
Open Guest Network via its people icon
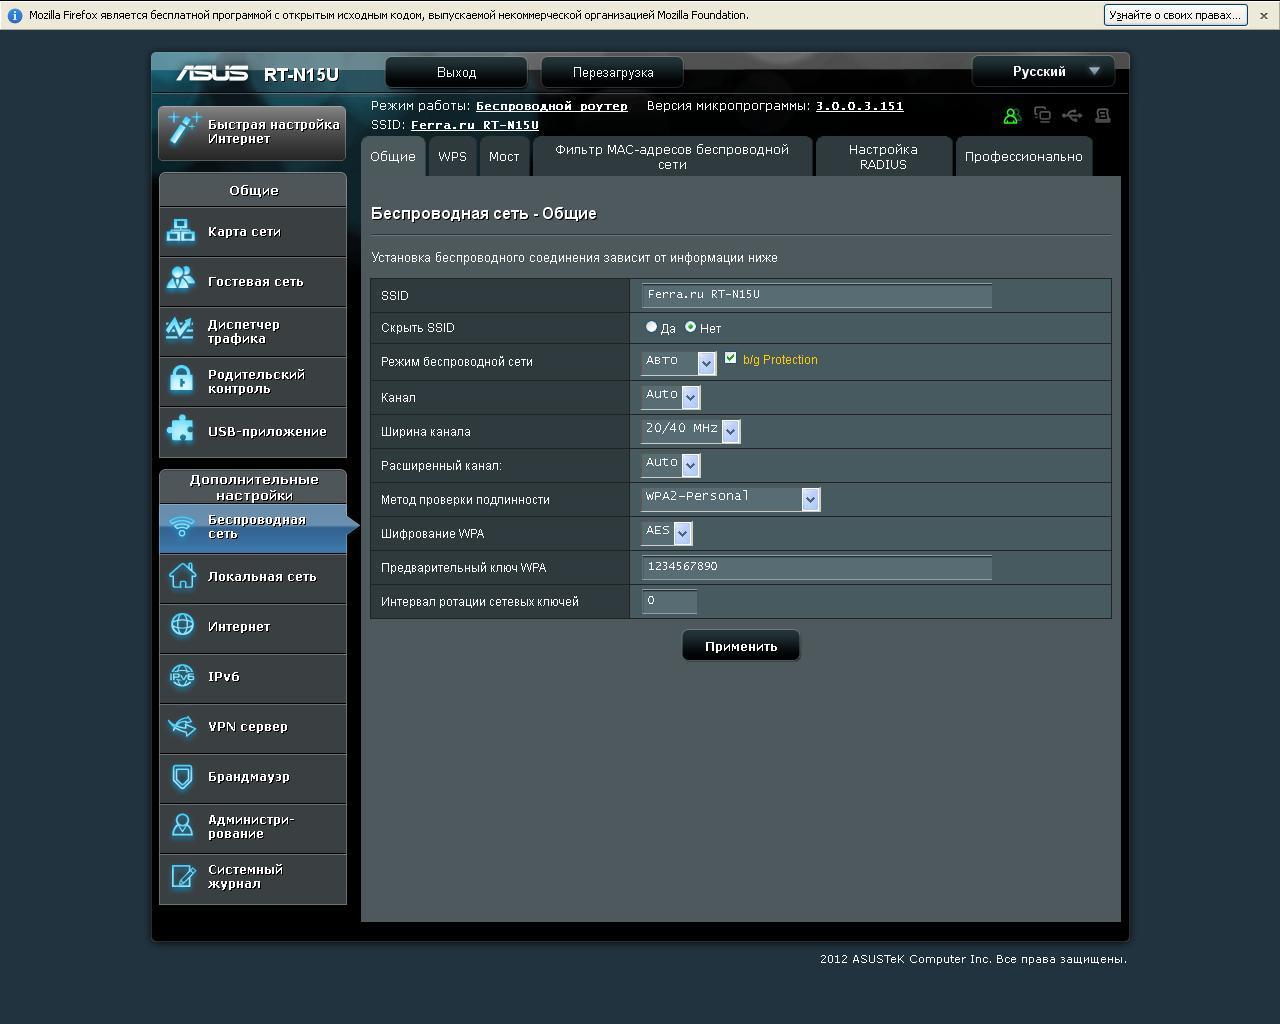click(x=181, y=279)
